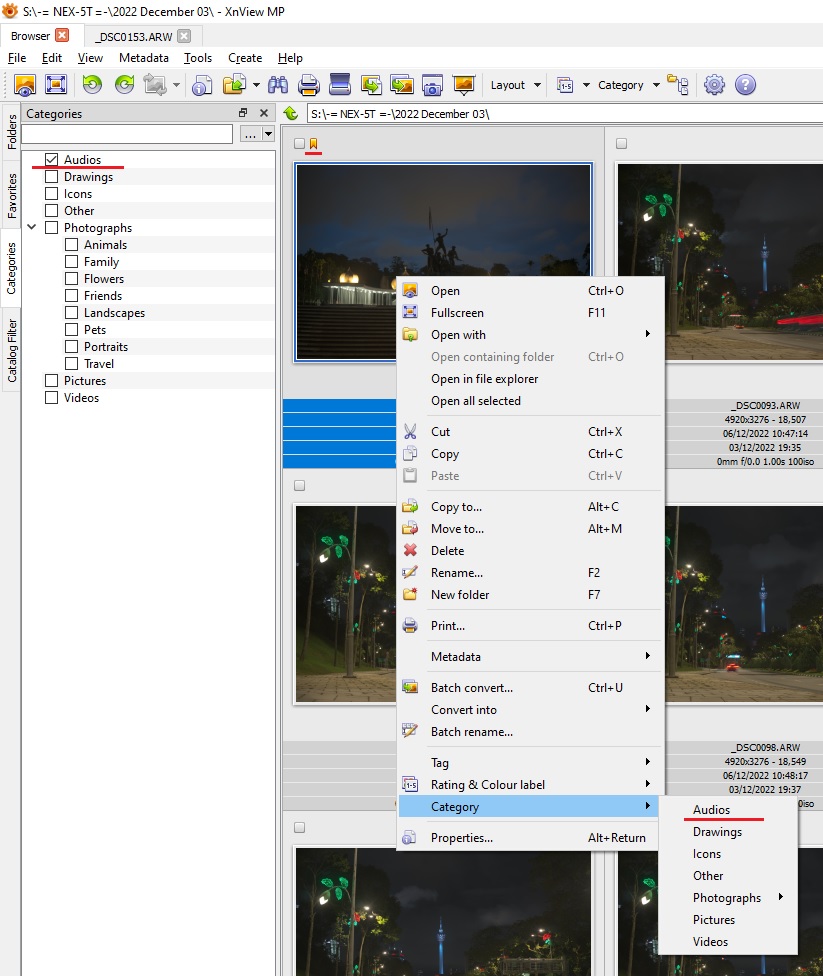823x976 pixels.
Task: Click the blue help question icon
Action: 745,85
